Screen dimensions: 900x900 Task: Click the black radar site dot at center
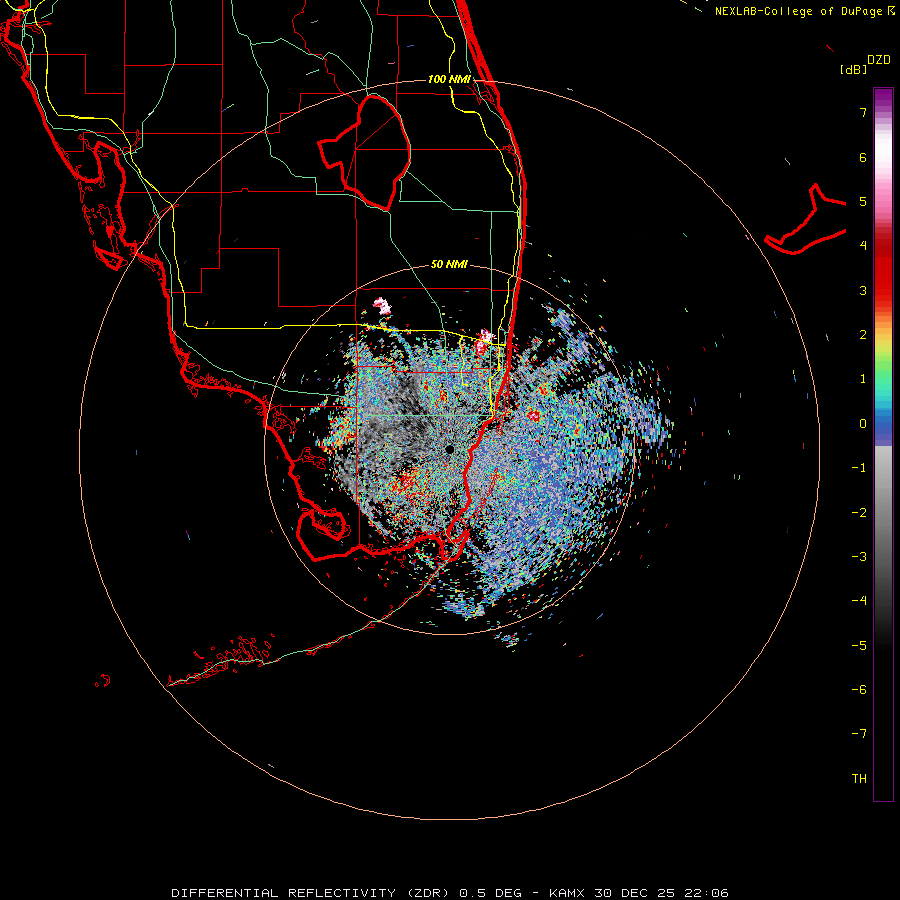[x=449, y=449]
